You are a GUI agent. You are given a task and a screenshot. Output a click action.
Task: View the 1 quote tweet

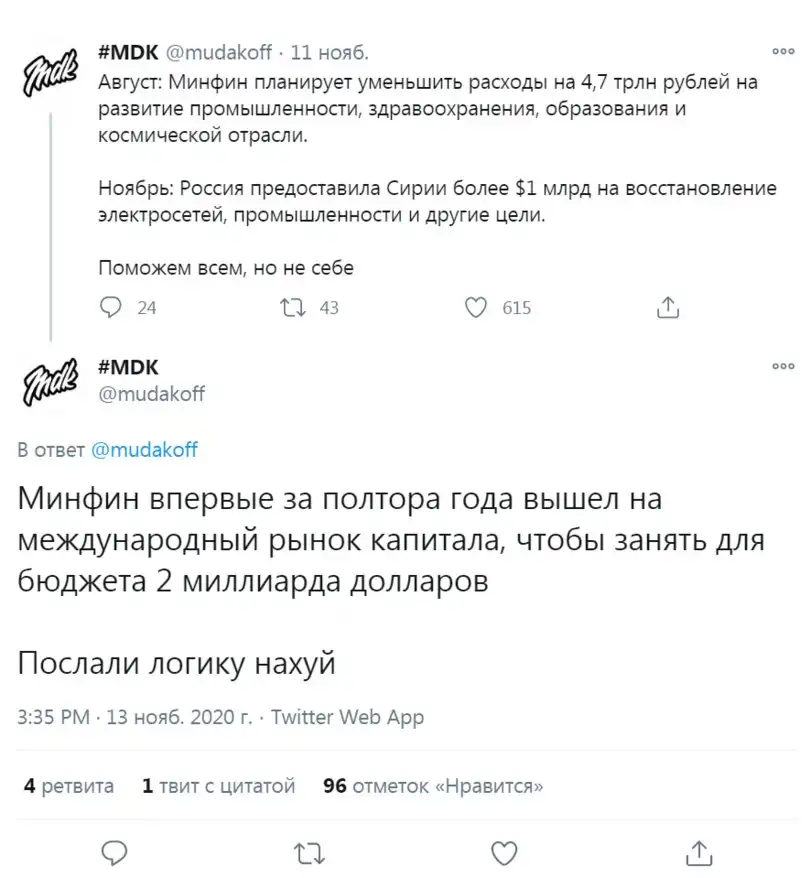[218, 786]
